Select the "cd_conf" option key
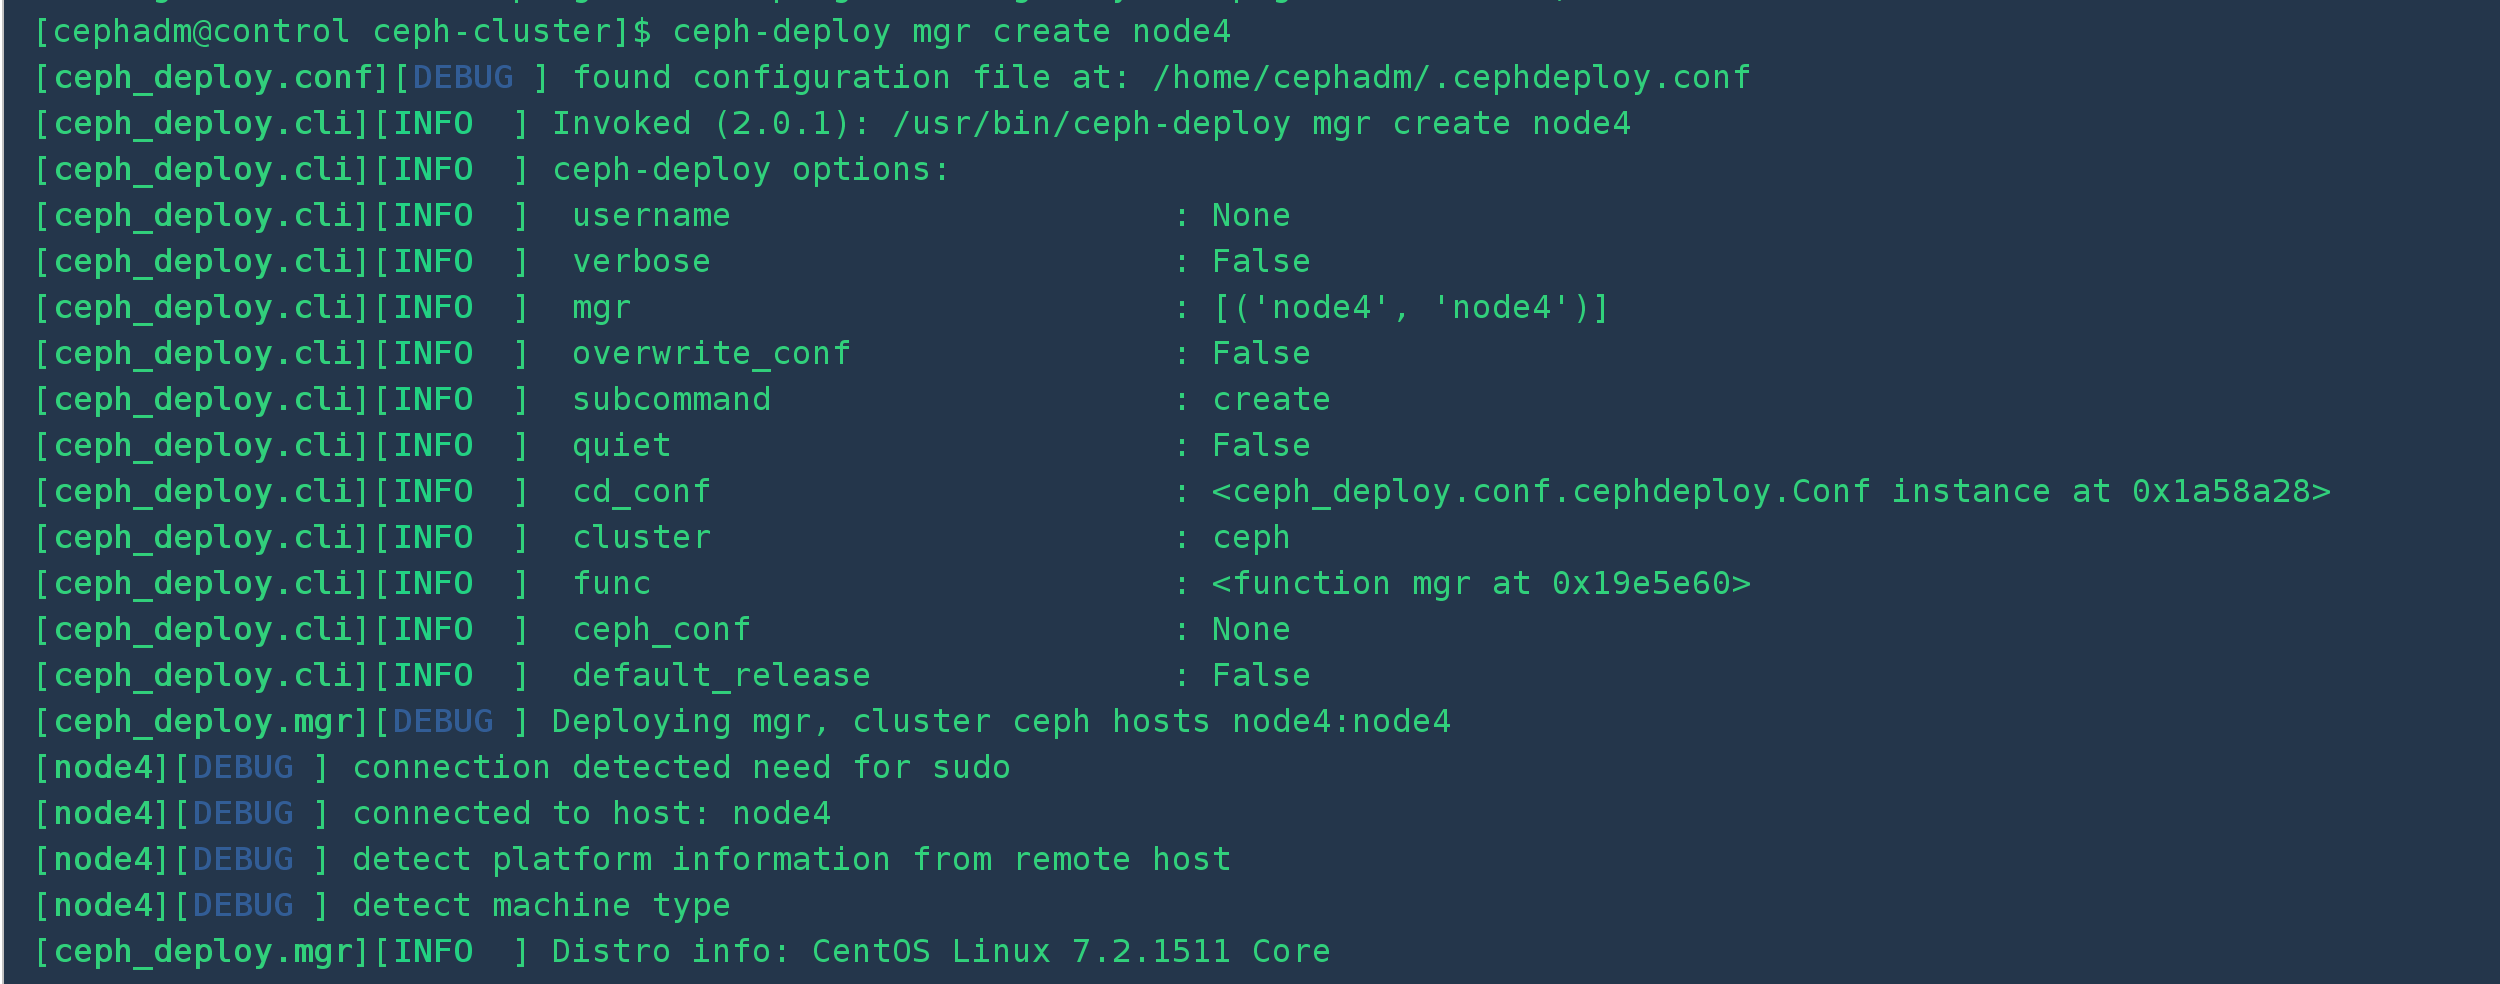This screenshot has height=984, width=2500. coord(642,492)
